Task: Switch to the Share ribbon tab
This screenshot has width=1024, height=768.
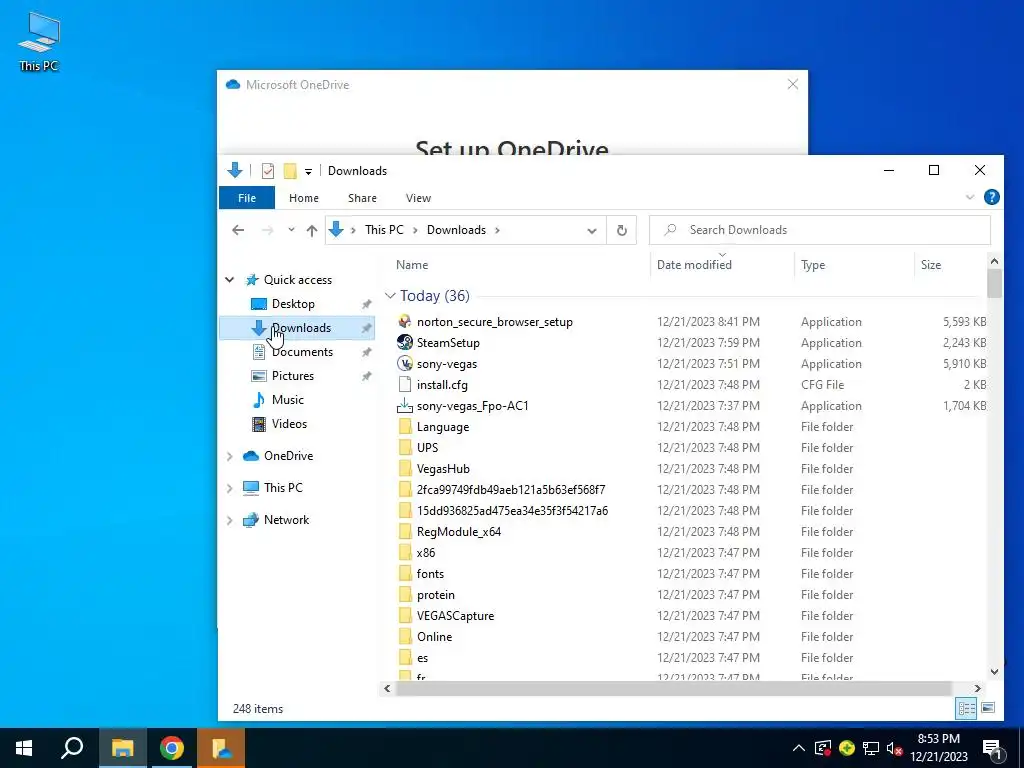Action: point(362,198)
